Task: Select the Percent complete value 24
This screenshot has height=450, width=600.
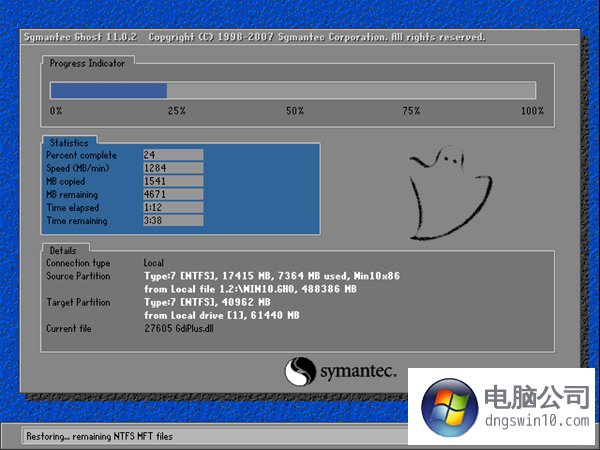Action: 173,155
